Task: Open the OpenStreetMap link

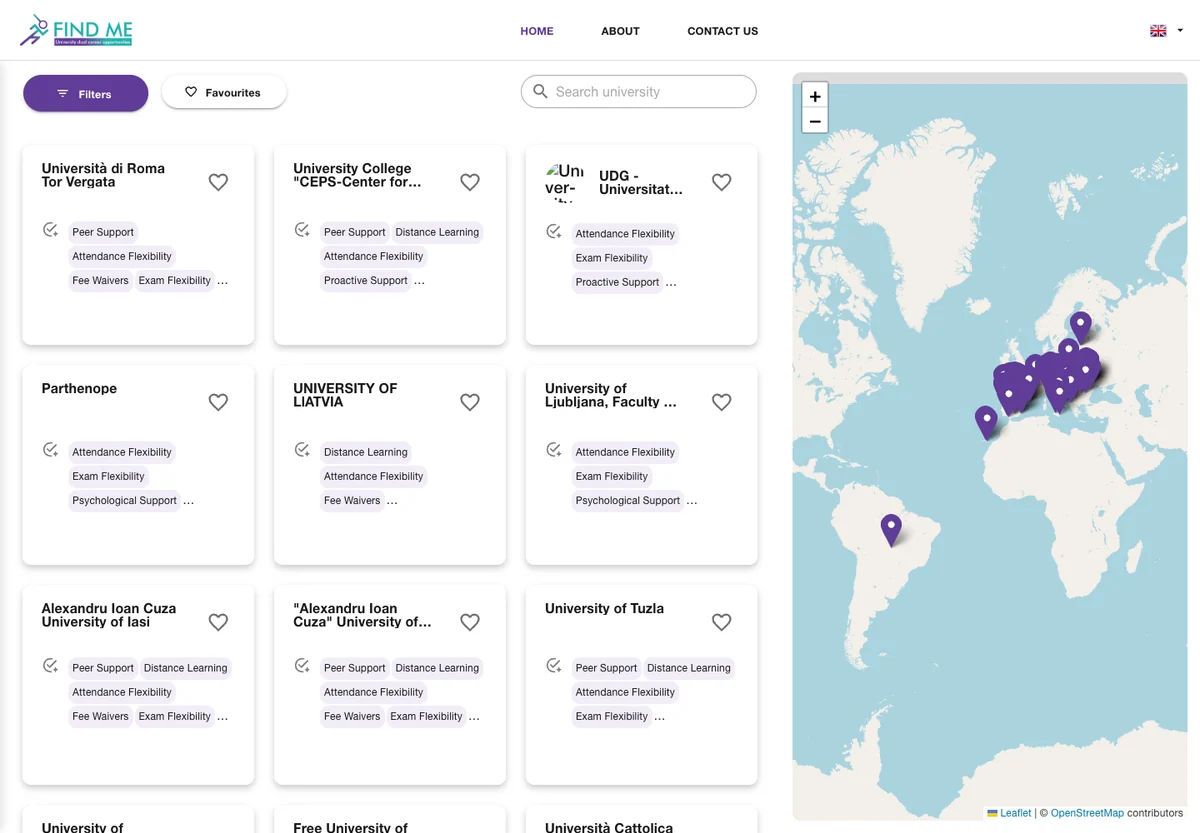Action: coord(1087,813)
